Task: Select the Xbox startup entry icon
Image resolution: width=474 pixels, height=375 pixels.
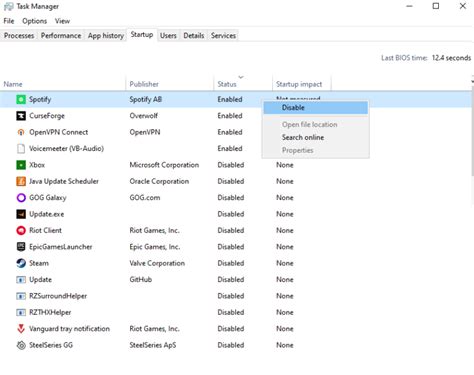Action: pyautogui.click(x=21, y=165)
